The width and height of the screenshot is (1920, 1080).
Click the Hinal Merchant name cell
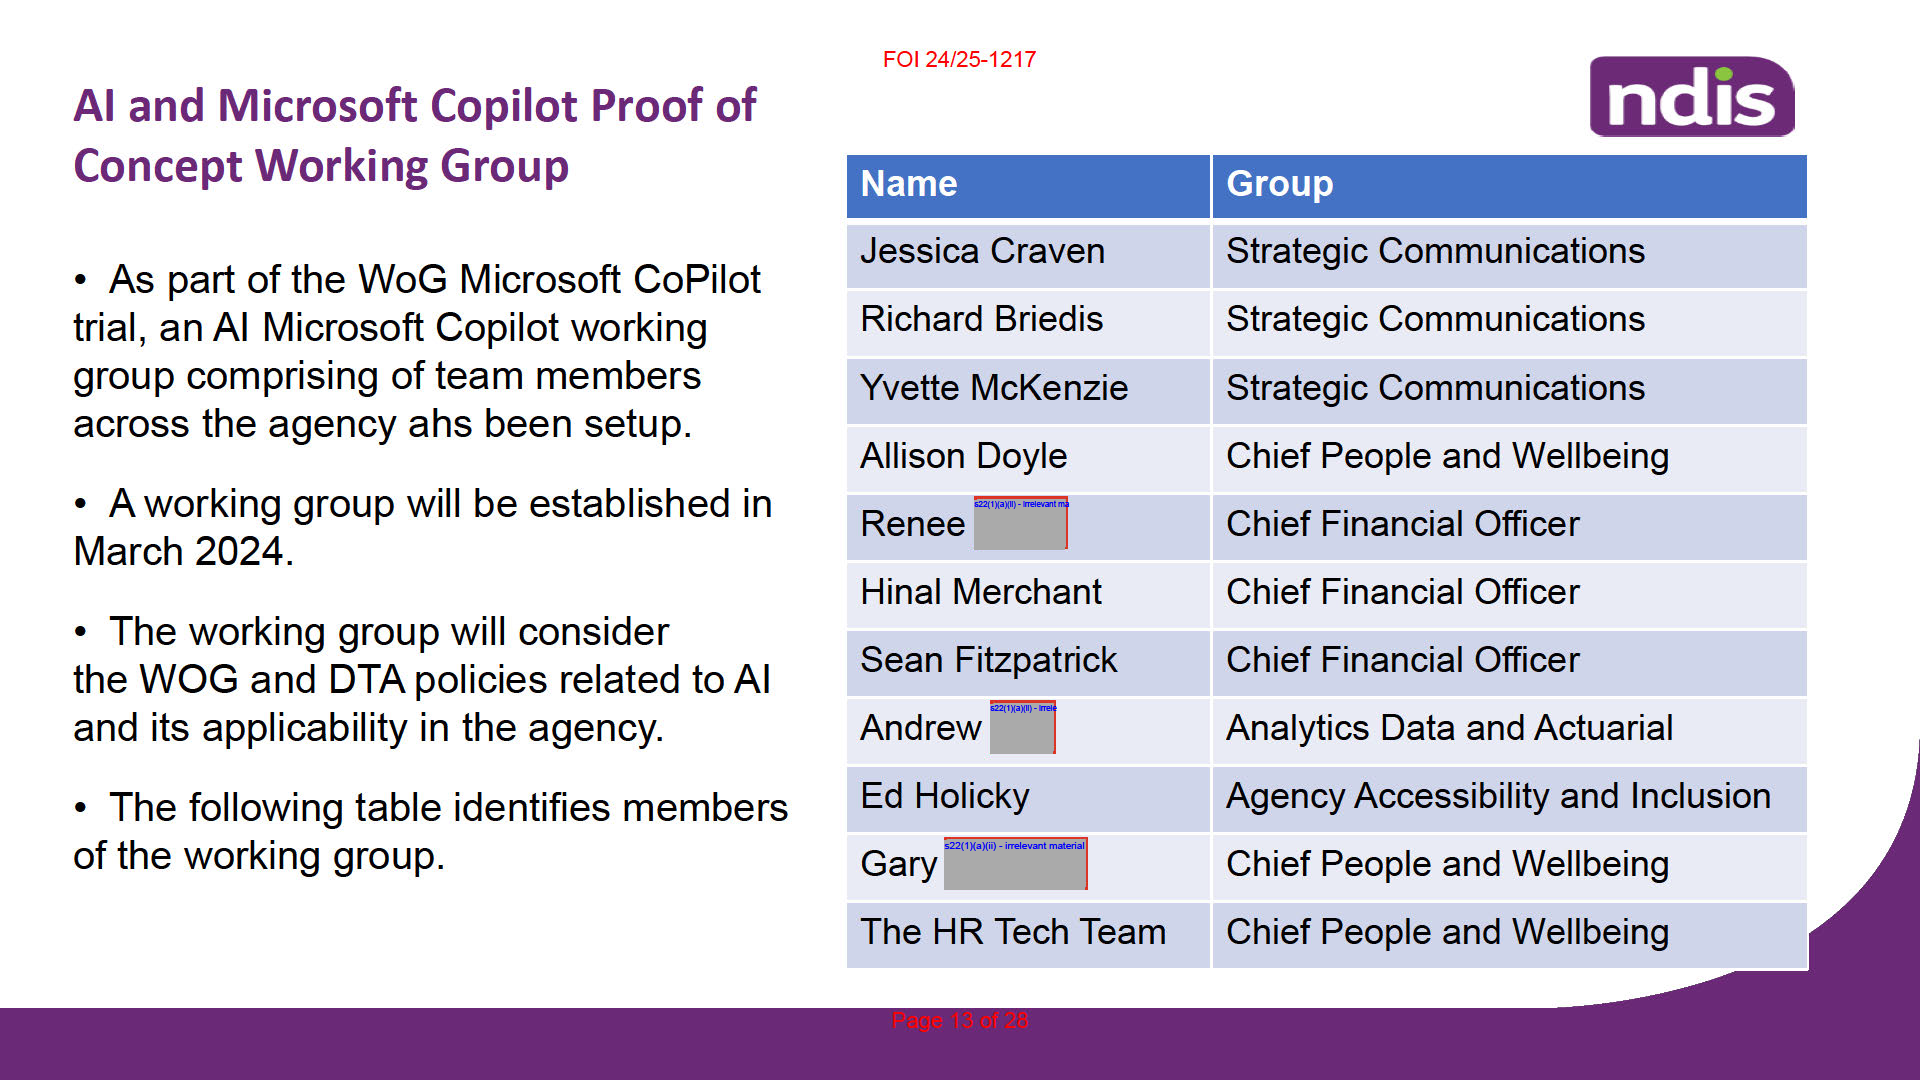pyautogui.click(x=1028, y=595)
